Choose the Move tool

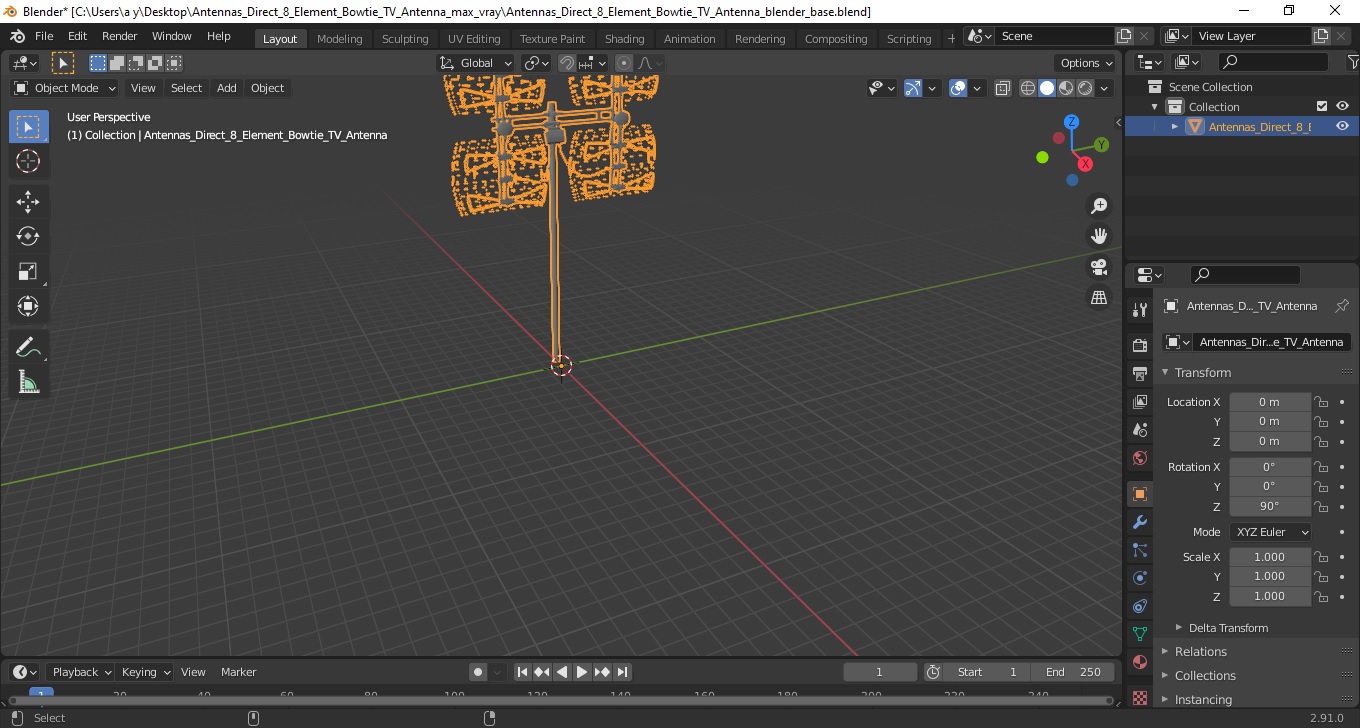pos(28,202)
